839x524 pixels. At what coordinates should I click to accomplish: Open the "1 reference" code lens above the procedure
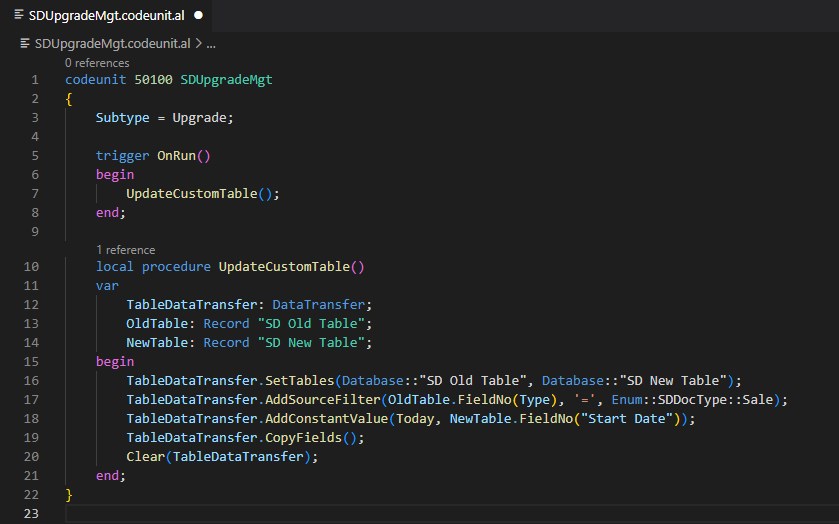125,250
